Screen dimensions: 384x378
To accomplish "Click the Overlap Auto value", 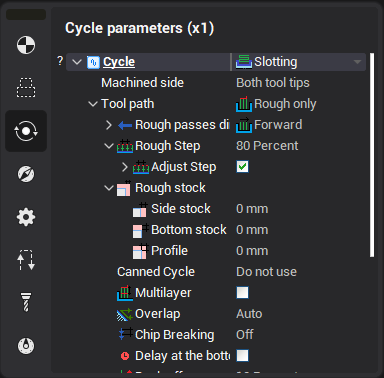I will tap(249, 314).
